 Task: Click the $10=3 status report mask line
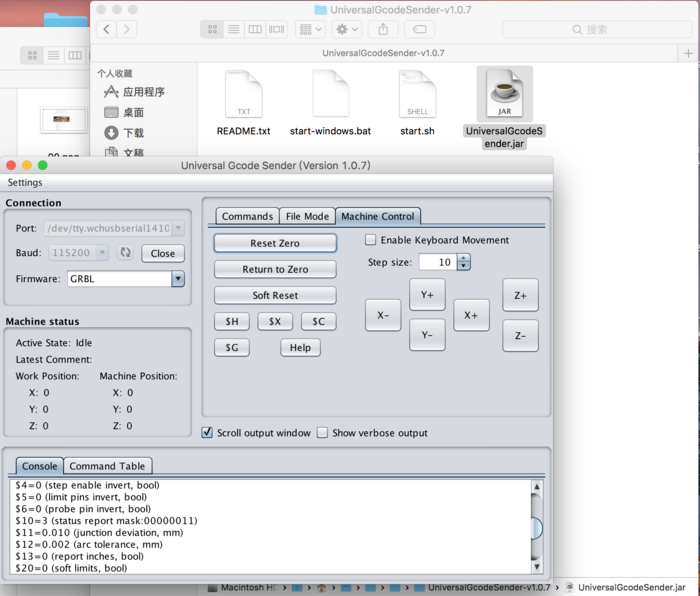(106, 521)
